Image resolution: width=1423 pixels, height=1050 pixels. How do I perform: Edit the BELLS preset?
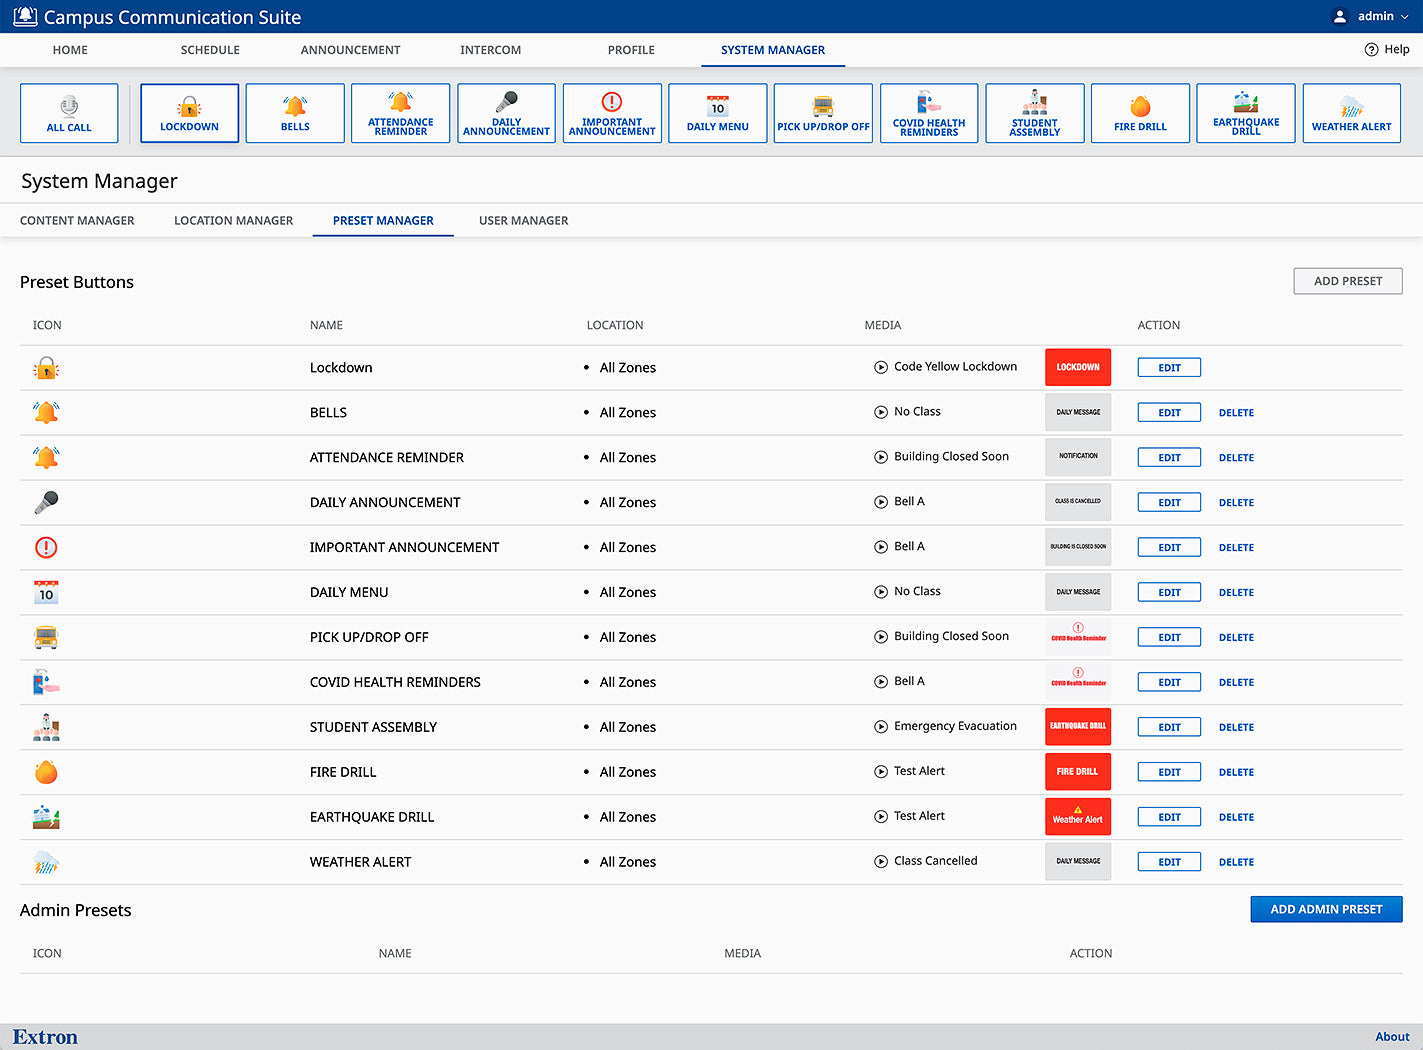click(x=1169, y=413)
